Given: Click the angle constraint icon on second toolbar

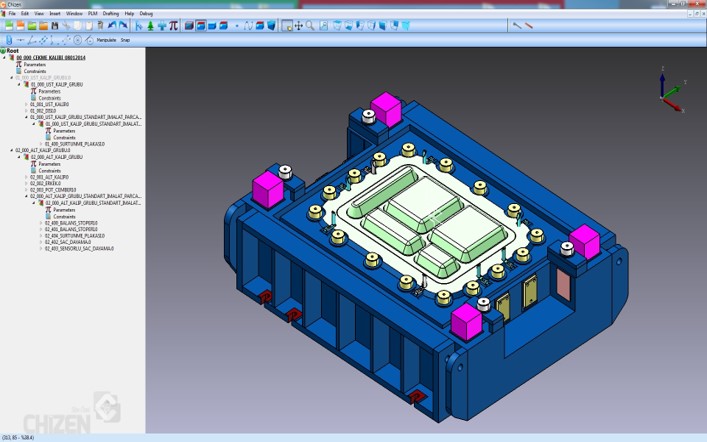Looking at the screenshot, I should pyautogui.click(x=32, y=40).
